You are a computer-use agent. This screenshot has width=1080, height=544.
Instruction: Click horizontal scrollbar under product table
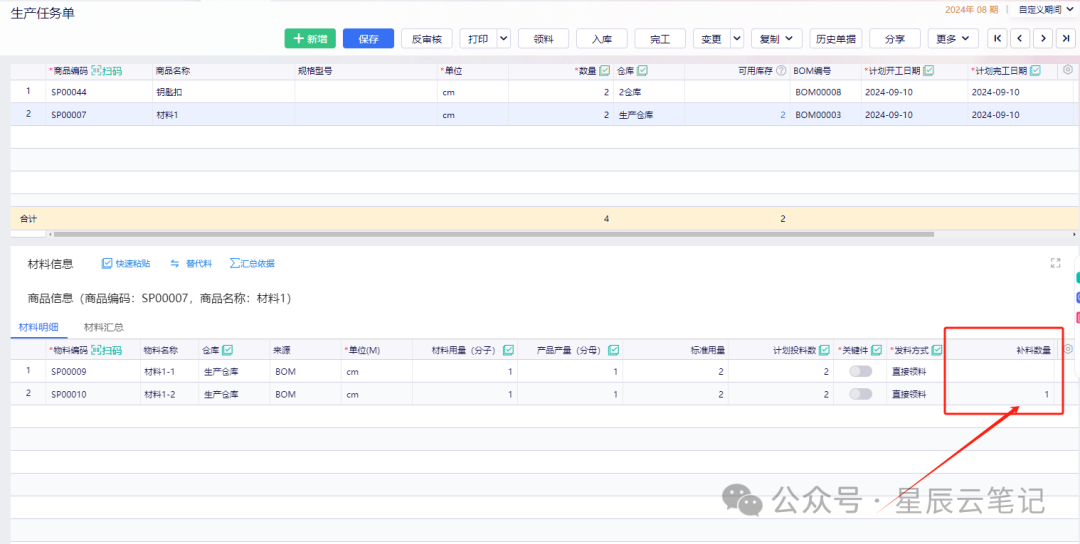[x=493, y=234]
